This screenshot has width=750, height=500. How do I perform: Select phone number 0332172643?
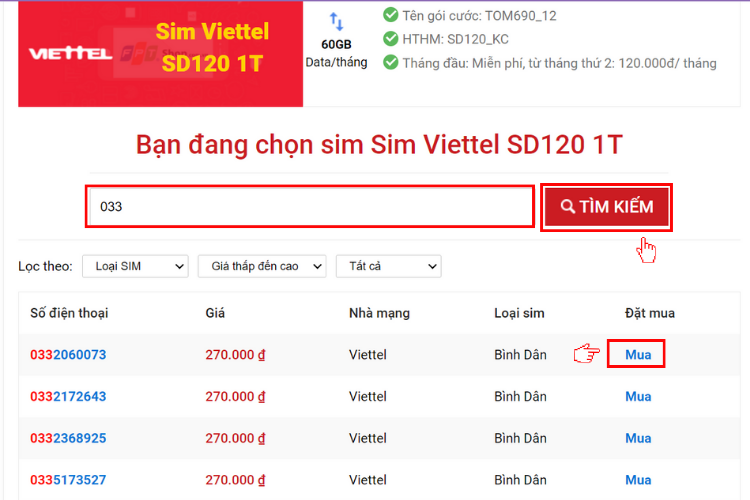coord(68,396)
